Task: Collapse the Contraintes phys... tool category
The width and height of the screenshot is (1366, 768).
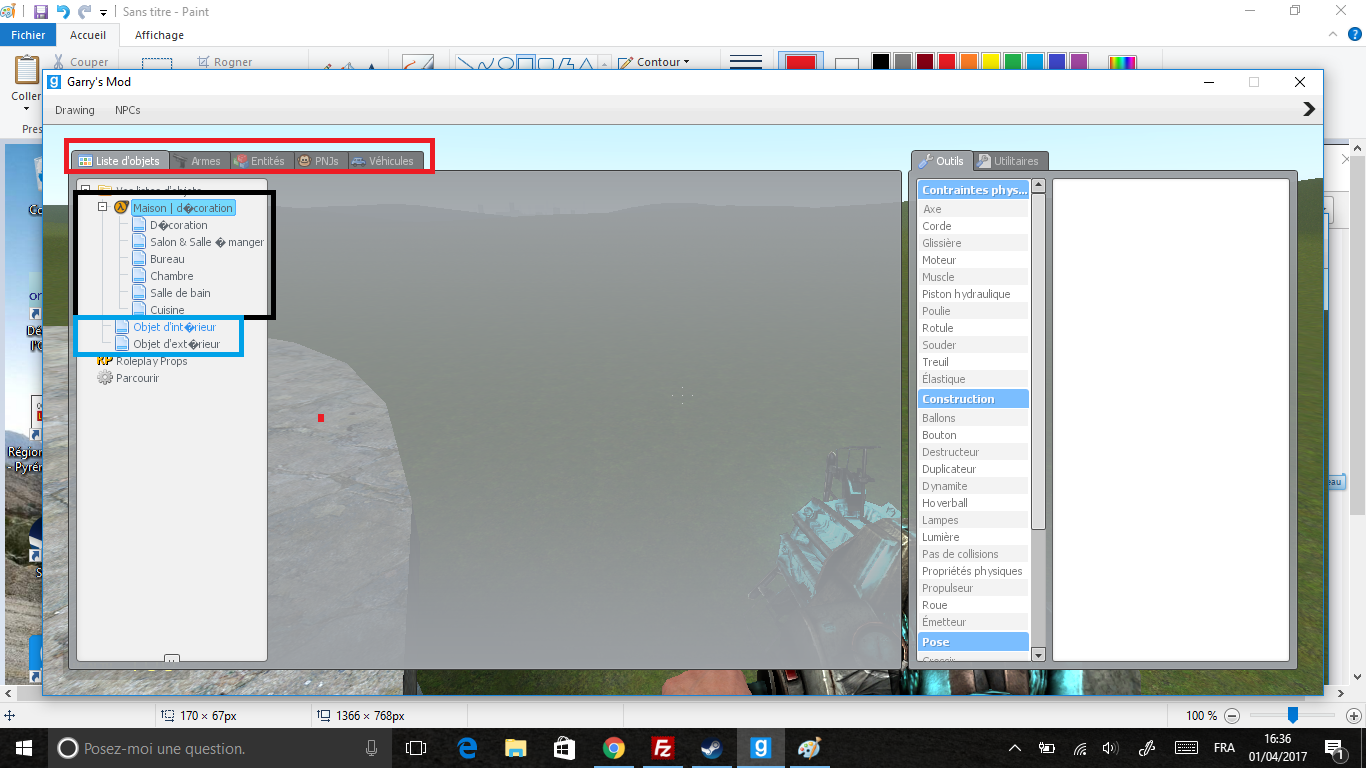Action: [973, 190]
